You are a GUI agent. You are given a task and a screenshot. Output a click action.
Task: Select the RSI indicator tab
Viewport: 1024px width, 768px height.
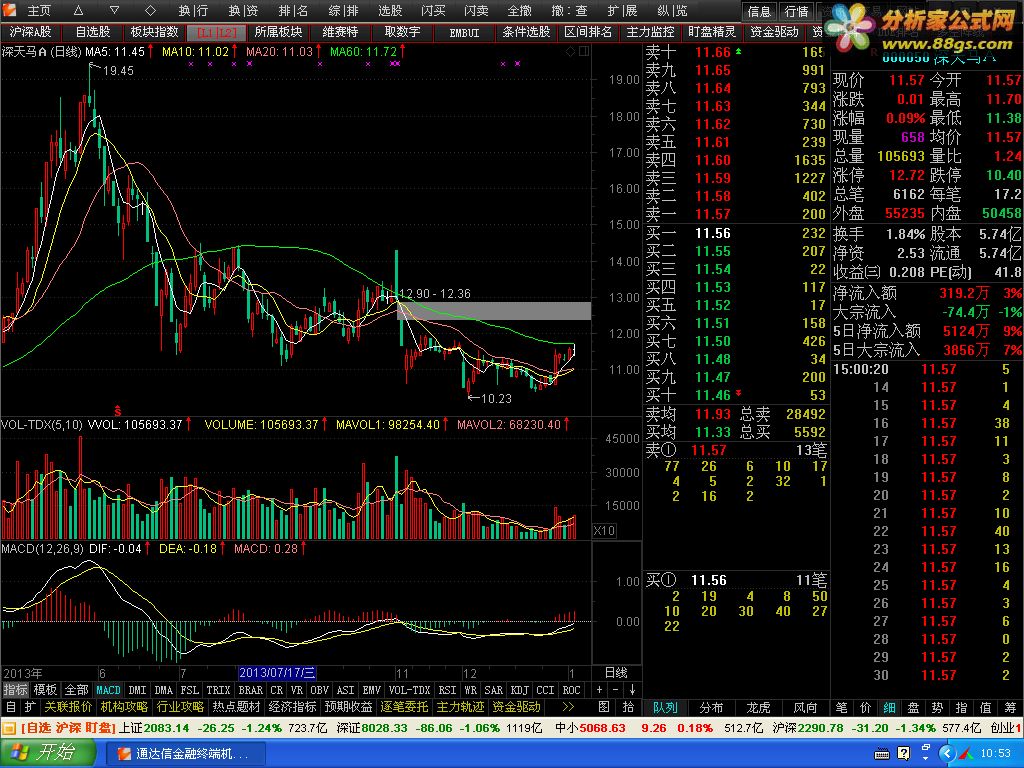[x=447, y=690]
